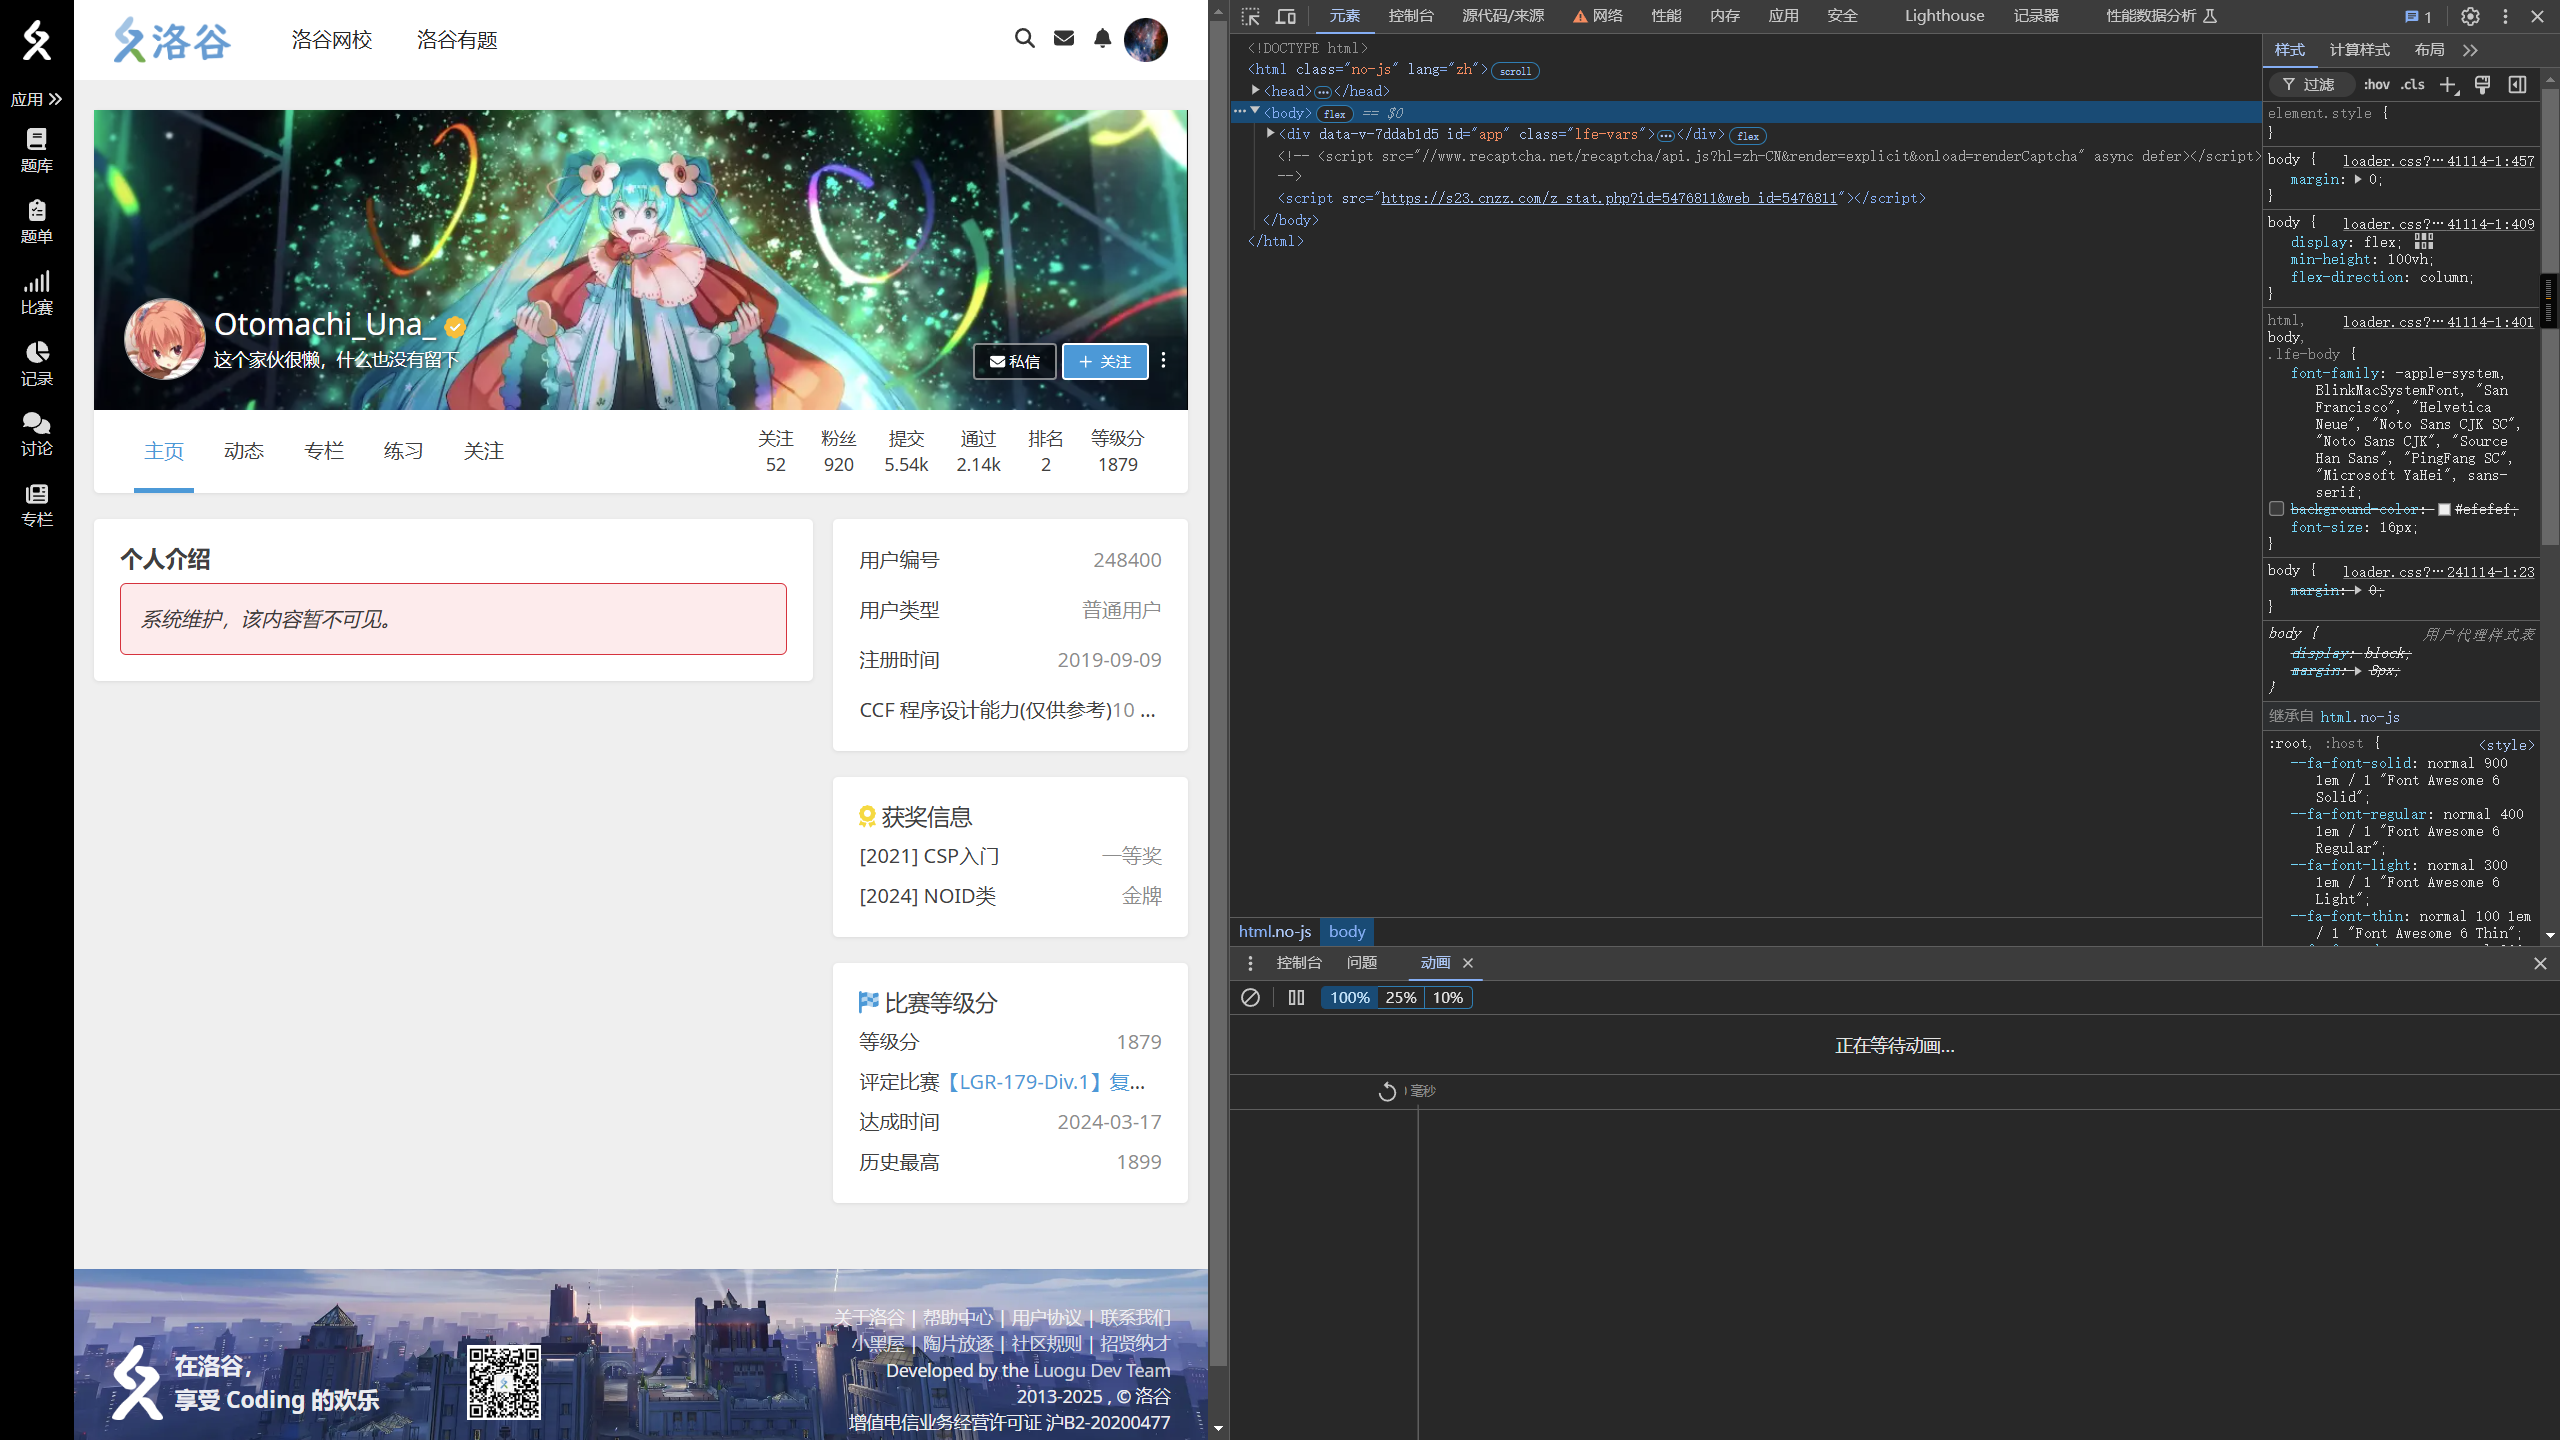Toggle the .cls class editor

(2413, 85)
